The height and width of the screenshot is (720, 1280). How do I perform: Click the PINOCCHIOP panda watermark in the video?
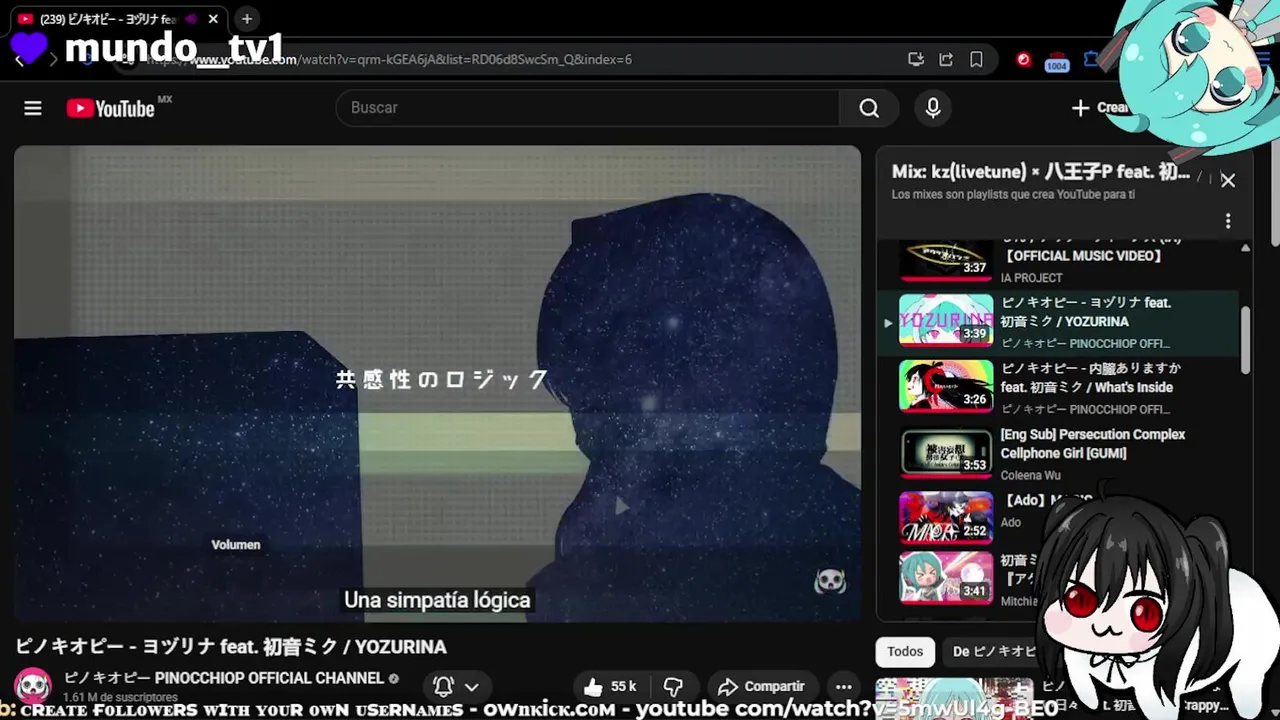tap(830, 580)
